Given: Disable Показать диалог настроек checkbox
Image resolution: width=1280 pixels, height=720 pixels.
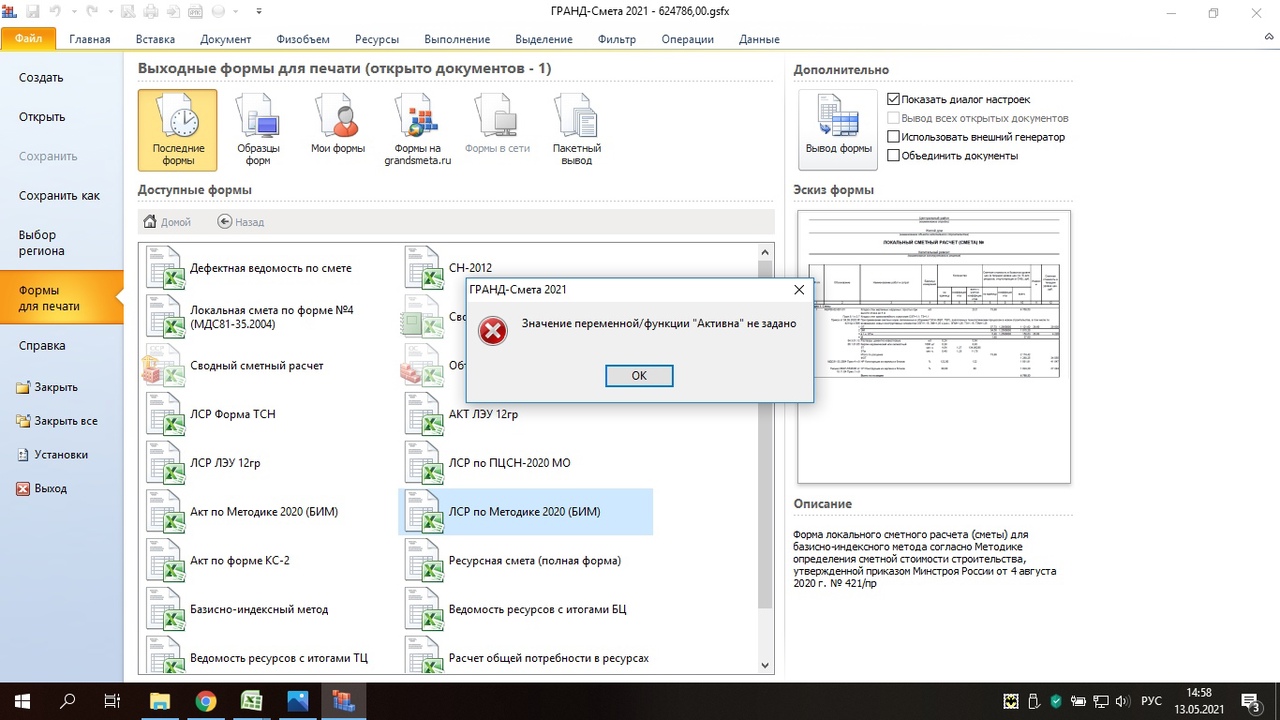Looking at the screenshot, I should (894, 99).
